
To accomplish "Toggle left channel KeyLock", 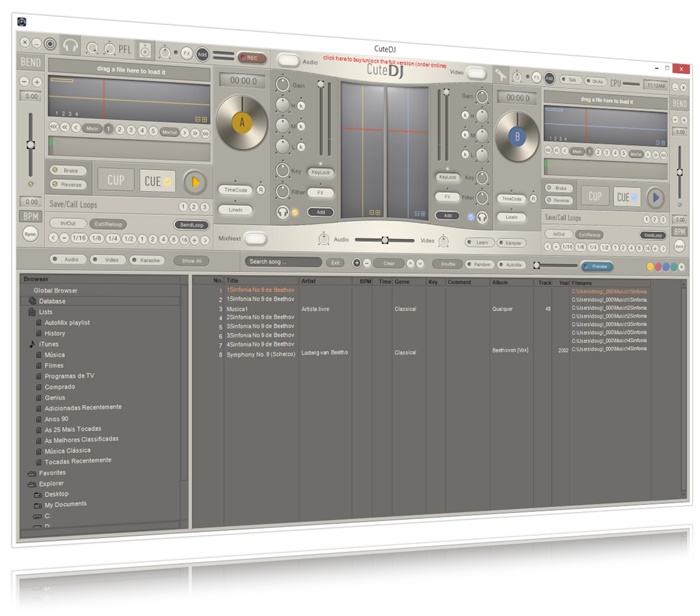I will point(321,172).
